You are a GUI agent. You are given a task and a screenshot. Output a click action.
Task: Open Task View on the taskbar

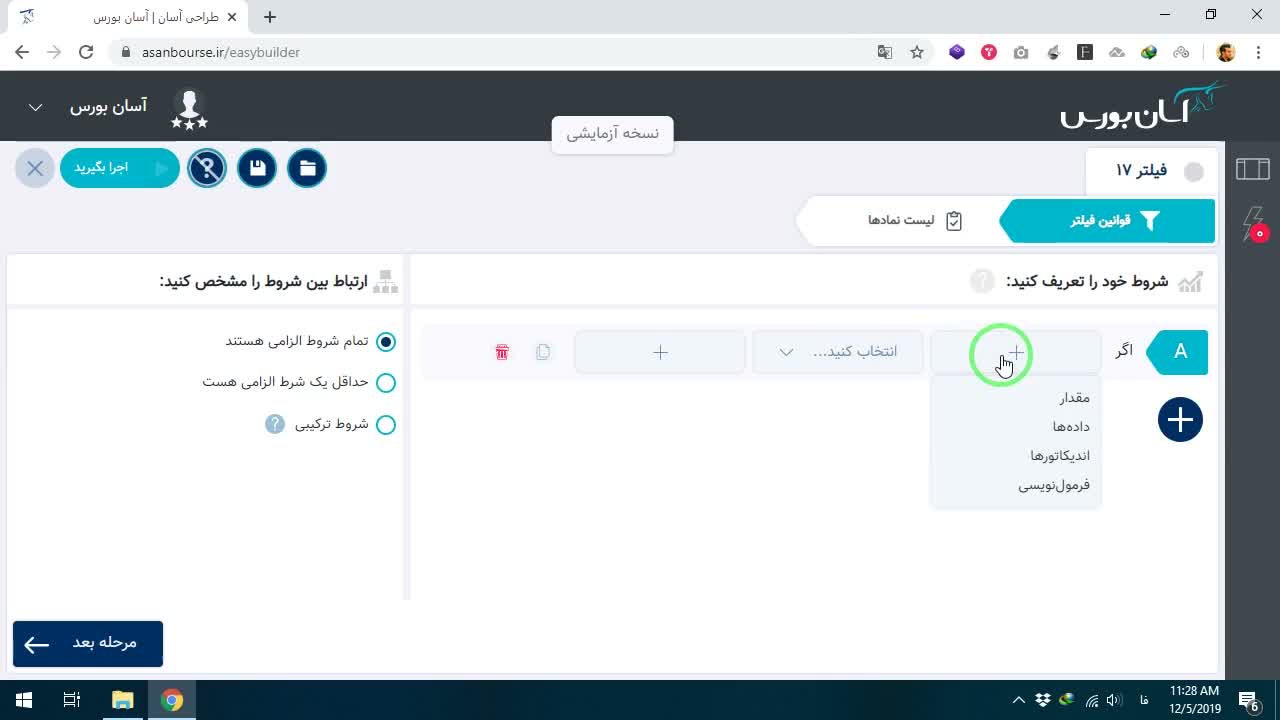(x=72, y=700)
